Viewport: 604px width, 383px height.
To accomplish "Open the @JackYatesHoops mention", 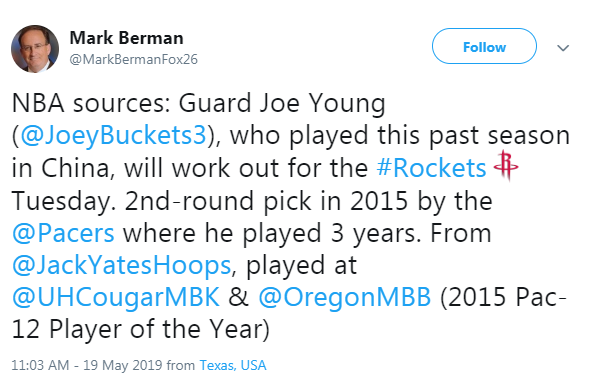I will tap(121, 266).
